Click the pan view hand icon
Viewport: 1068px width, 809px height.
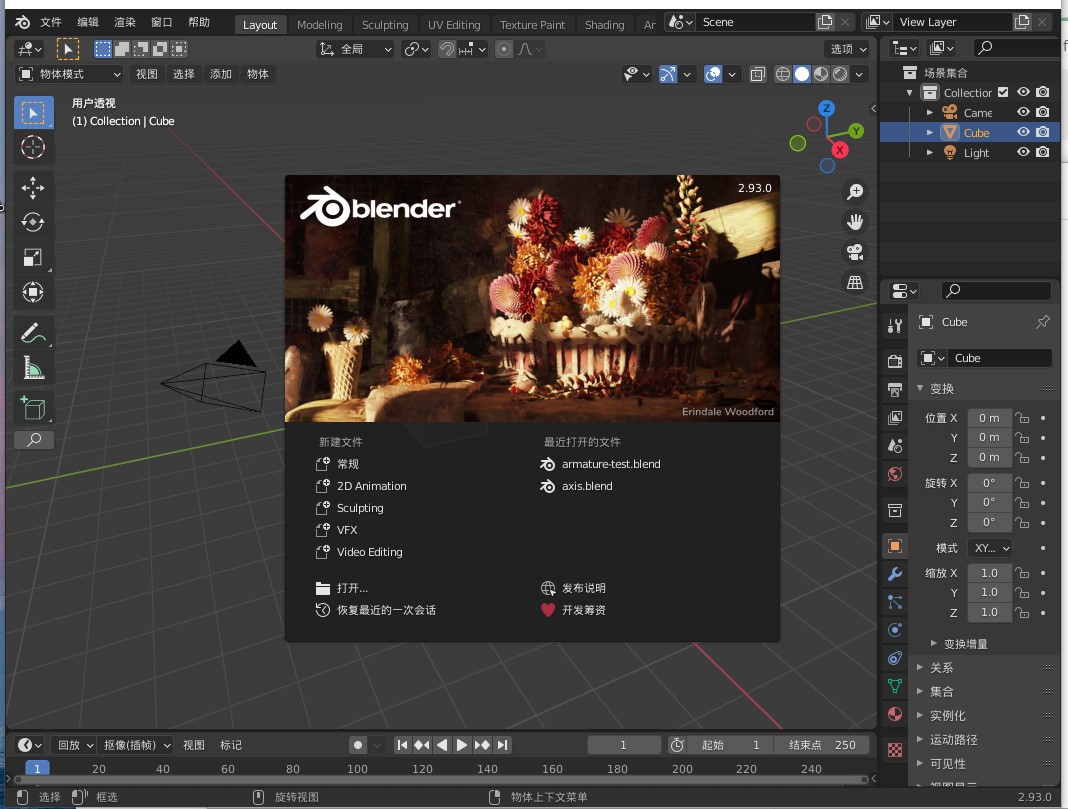[x=855, y=222]
